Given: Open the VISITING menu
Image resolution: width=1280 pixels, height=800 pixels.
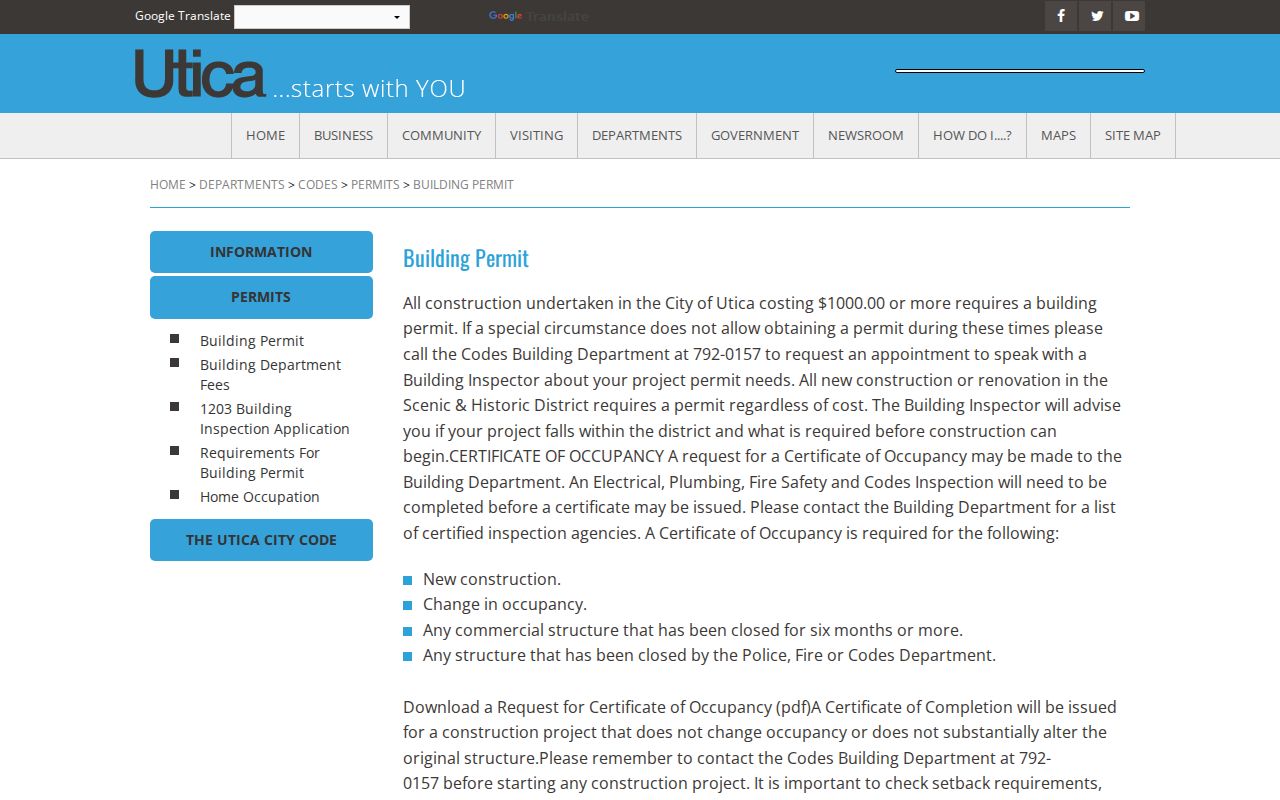Looking at the screenshot, I should tap(536, 136).
